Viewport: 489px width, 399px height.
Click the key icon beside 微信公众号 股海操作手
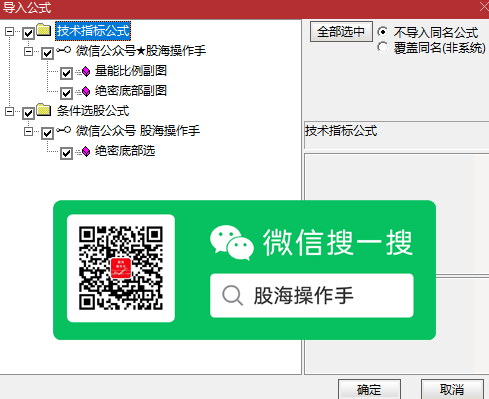(64, 130)
